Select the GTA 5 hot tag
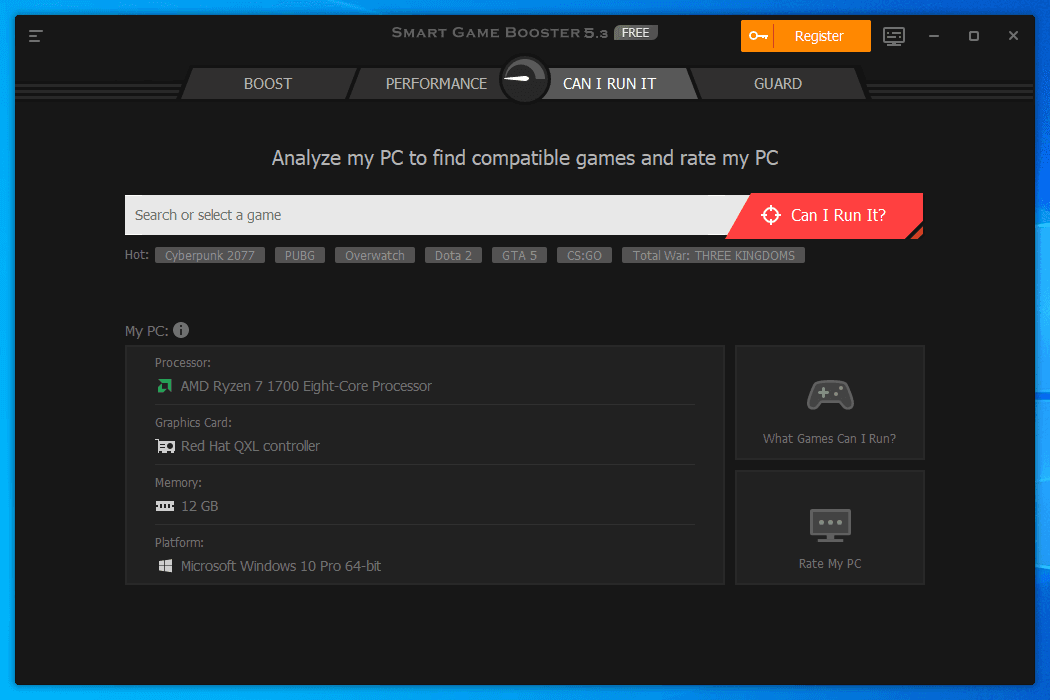This screenshot has width=1050, height=700. click(x=519, y=255)
